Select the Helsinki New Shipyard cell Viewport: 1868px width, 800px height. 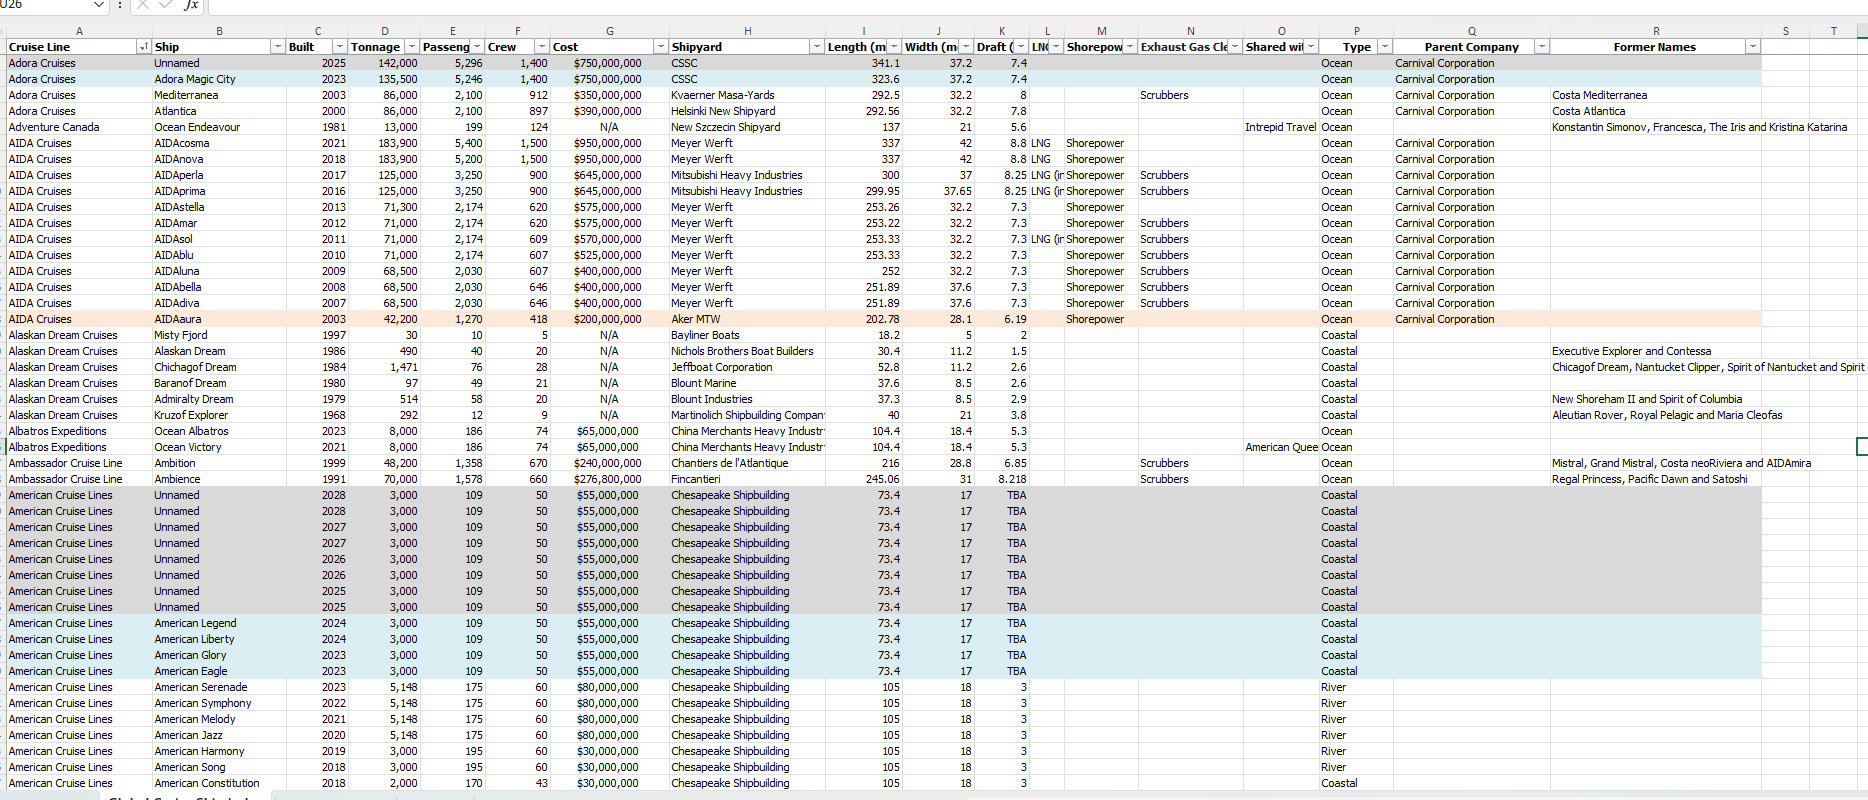[747, 111]
